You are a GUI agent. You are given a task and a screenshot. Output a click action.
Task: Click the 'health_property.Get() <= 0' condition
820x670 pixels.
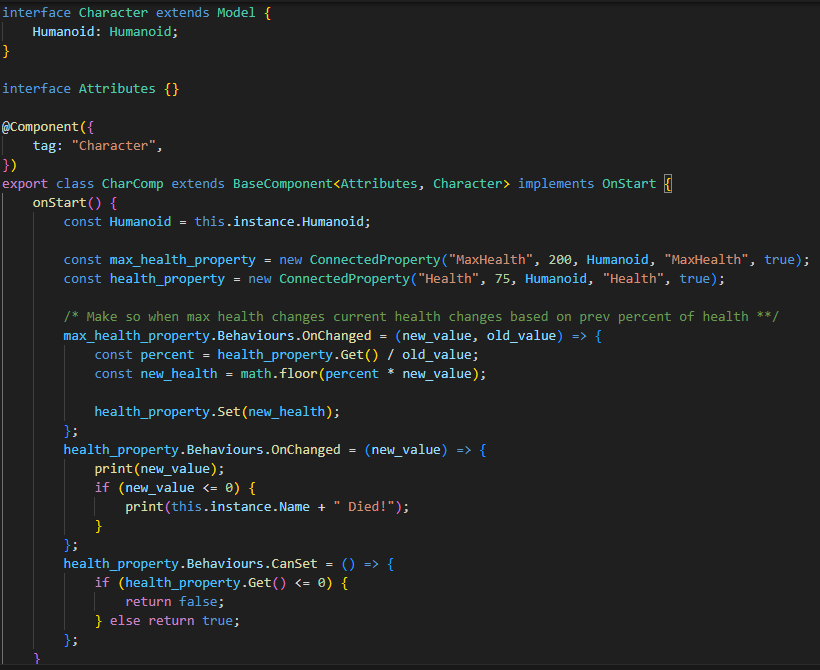tap(224, 583)
